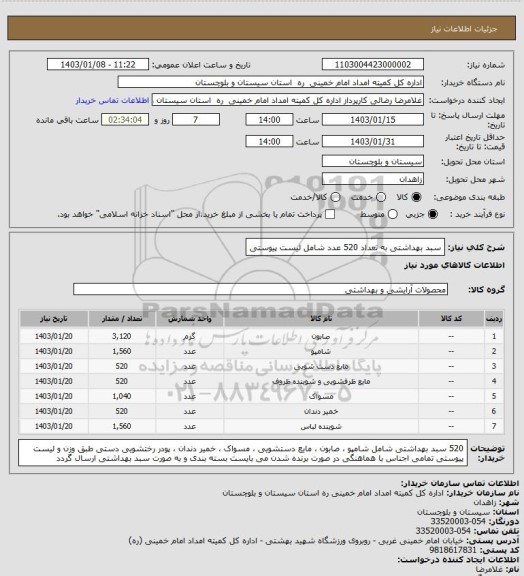
Task: Click the buyer organization name field
Action: tap(270, 82)
